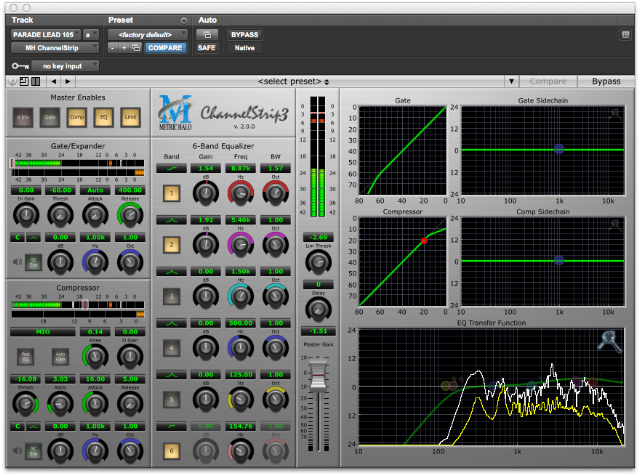Go to next preset with right arrow

[x=68, y=82]
